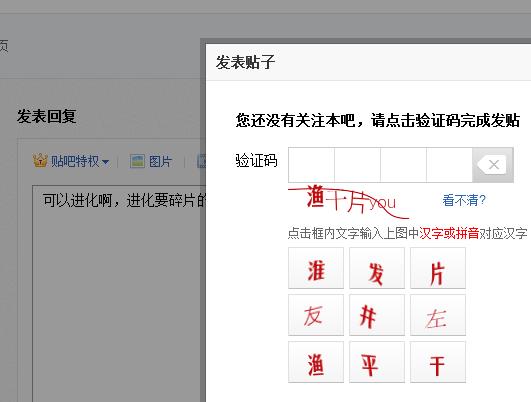Choose the 片 character tile
Image resolution: width=531 pixels, height=402 pixels.
tap(438, 268)
